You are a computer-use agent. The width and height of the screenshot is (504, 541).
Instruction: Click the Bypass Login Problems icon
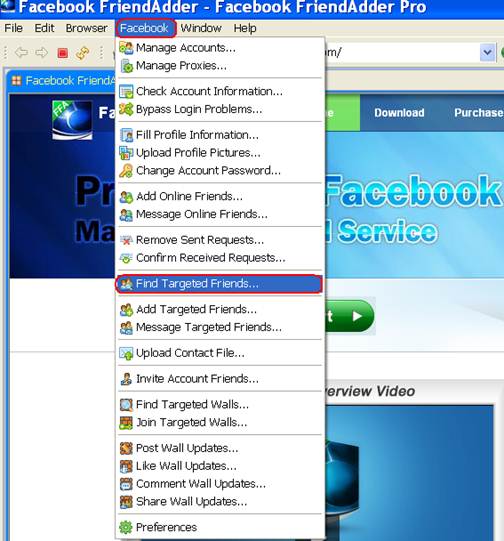tap(126, 109)
